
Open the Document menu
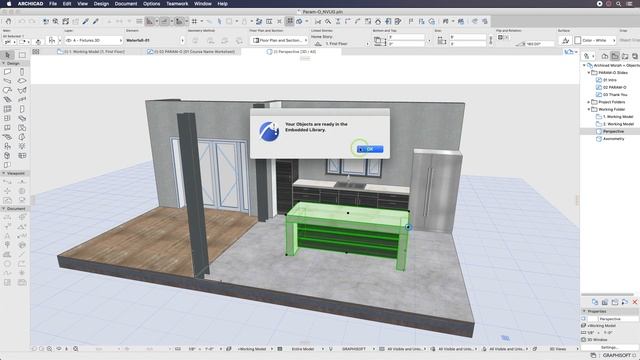pos(126,4)
